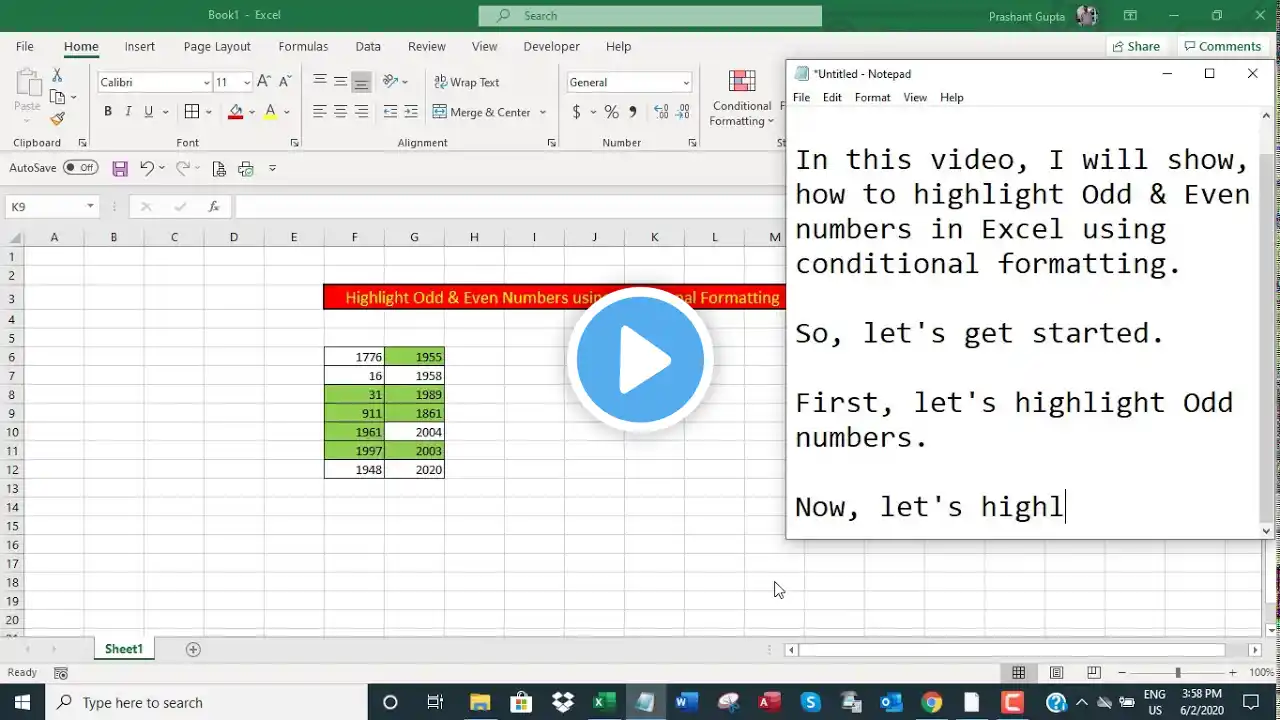The height and width of the screenshot is (720, 1280).
Task: Switch to the Formulas tab
Action: [x=303, y=46]
